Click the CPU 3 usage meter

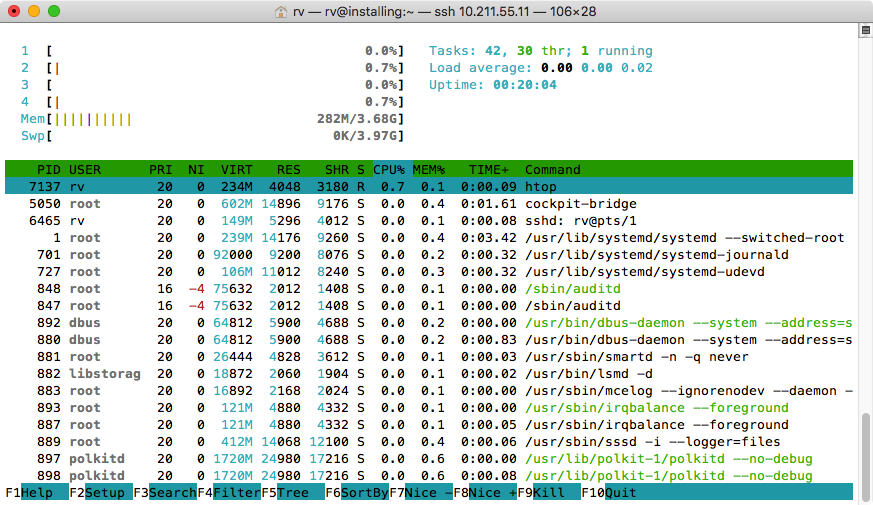(213, 85)
